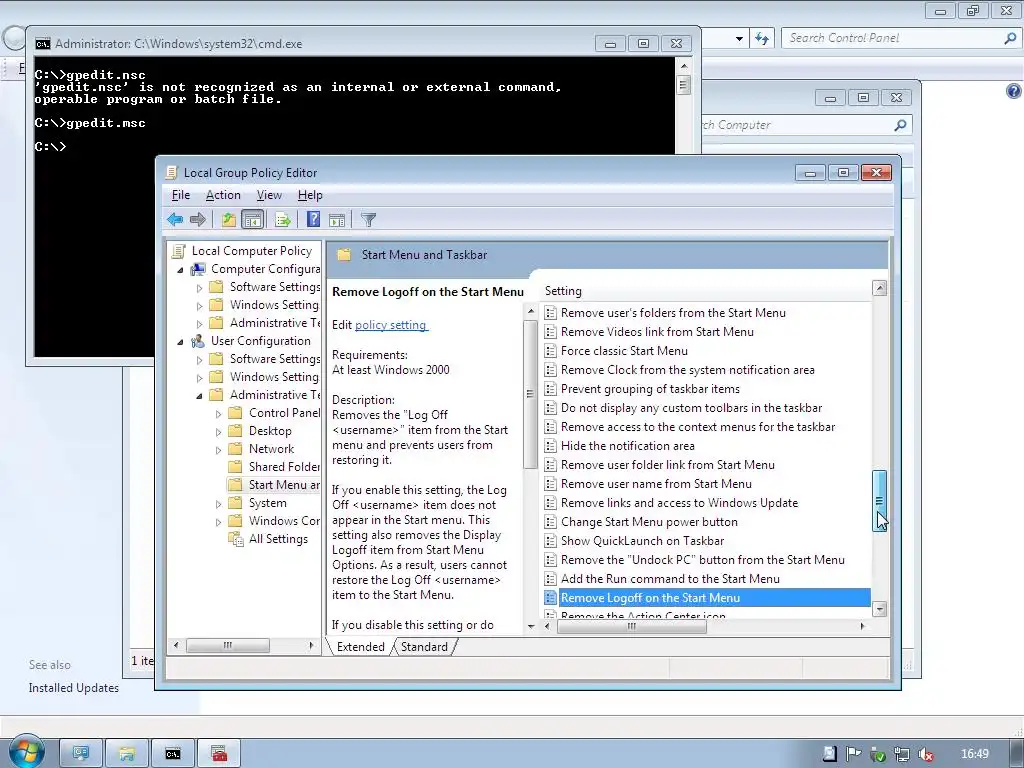Select Shared Folders tree item

pyautogui.click(x=284, y=467)
